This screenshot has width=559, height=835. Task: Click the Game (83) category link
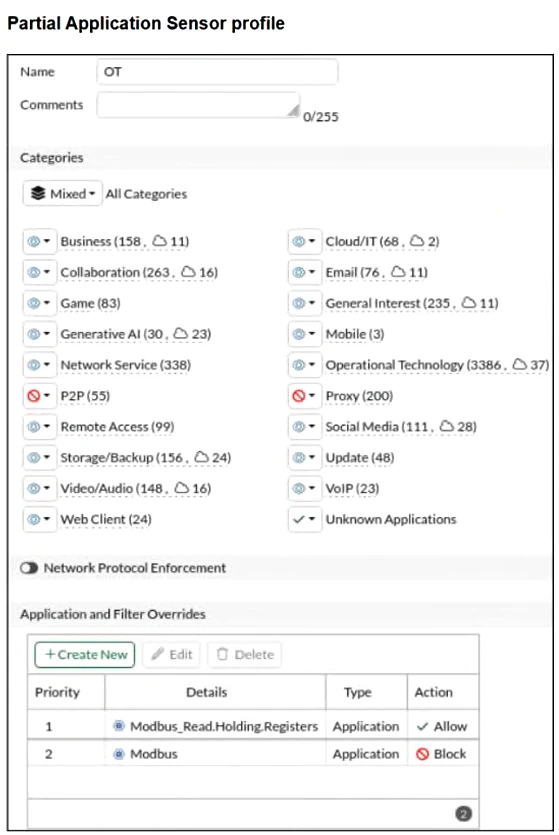point(91,303)
